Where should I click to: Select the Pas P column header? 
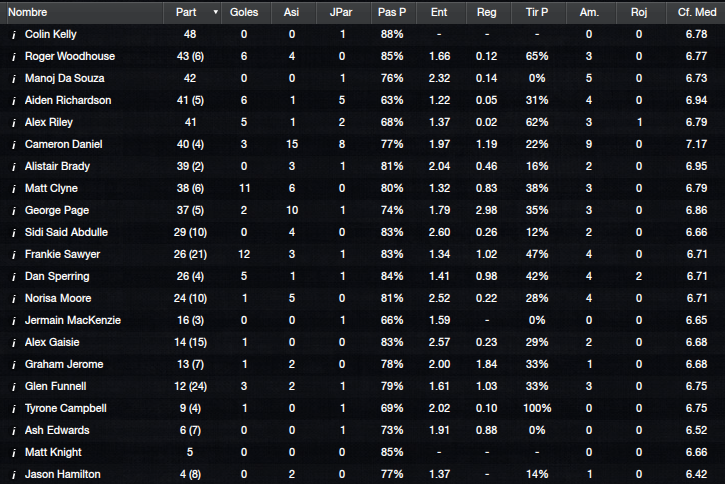coord(392,12)
